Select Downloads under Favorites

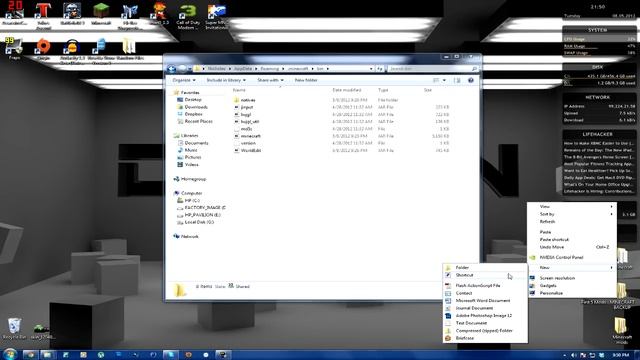click(196, 107)
